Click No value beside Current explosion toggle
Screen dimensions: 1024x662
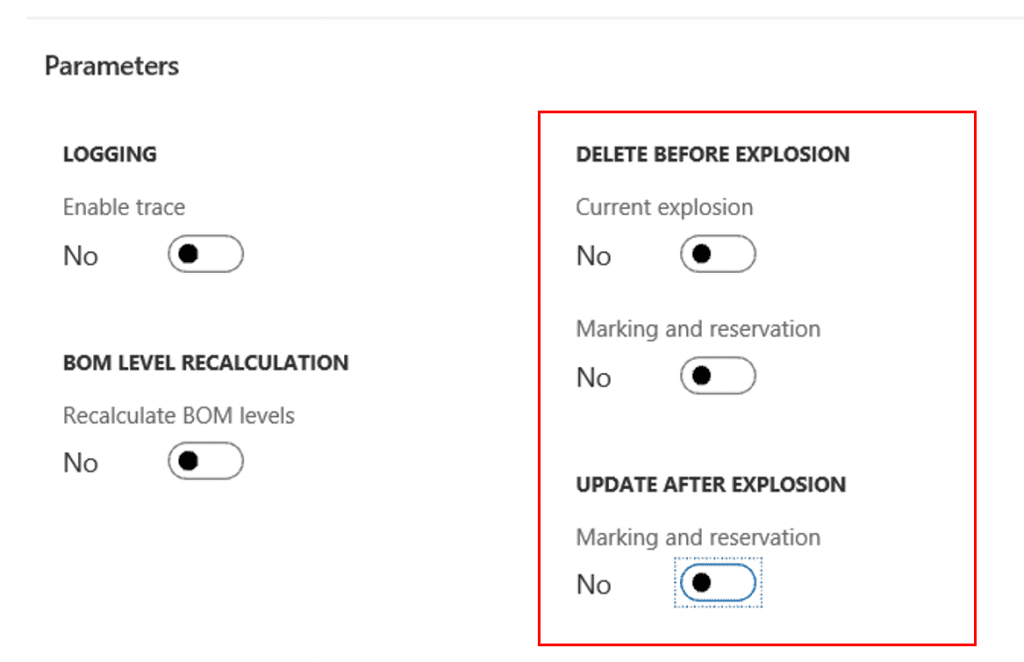(594, 256)
